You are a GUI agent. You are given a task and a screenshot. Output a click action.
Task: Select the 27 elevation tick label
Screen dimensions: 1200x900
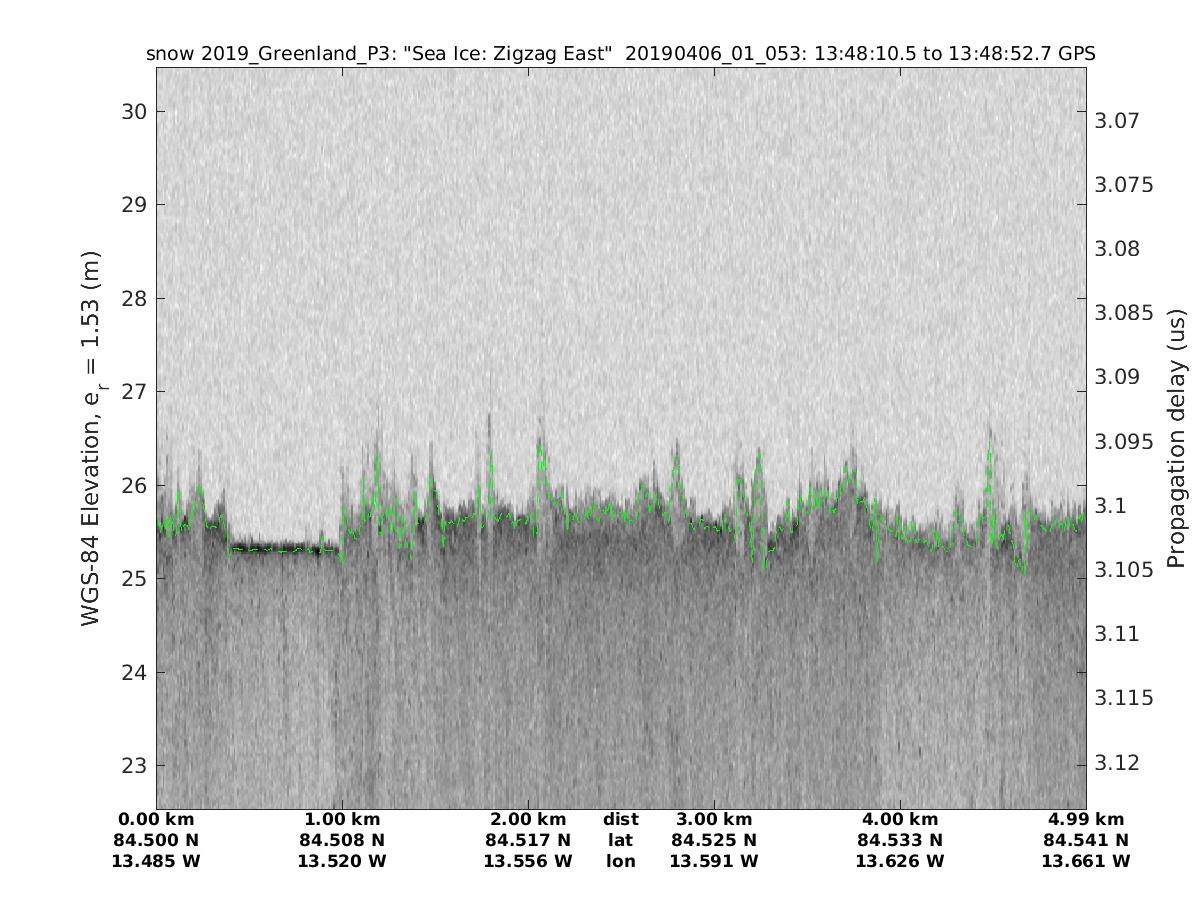point(134,392)
